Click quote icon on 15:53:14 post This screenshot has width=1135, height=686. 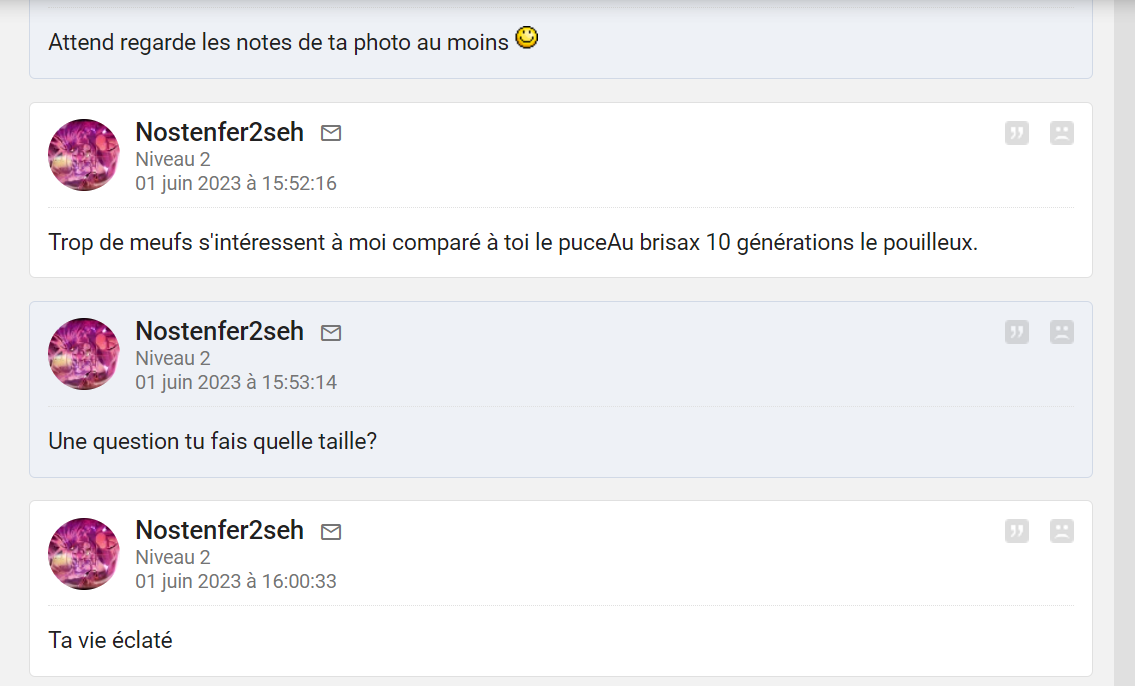tap(1017, 332)
